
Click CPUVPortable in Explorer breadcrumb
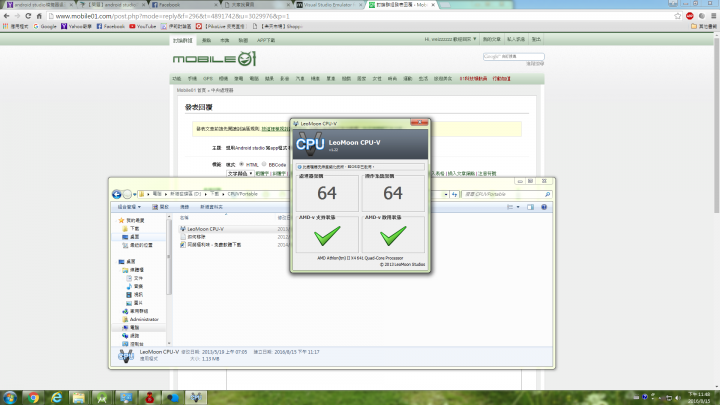click(242, 194)
